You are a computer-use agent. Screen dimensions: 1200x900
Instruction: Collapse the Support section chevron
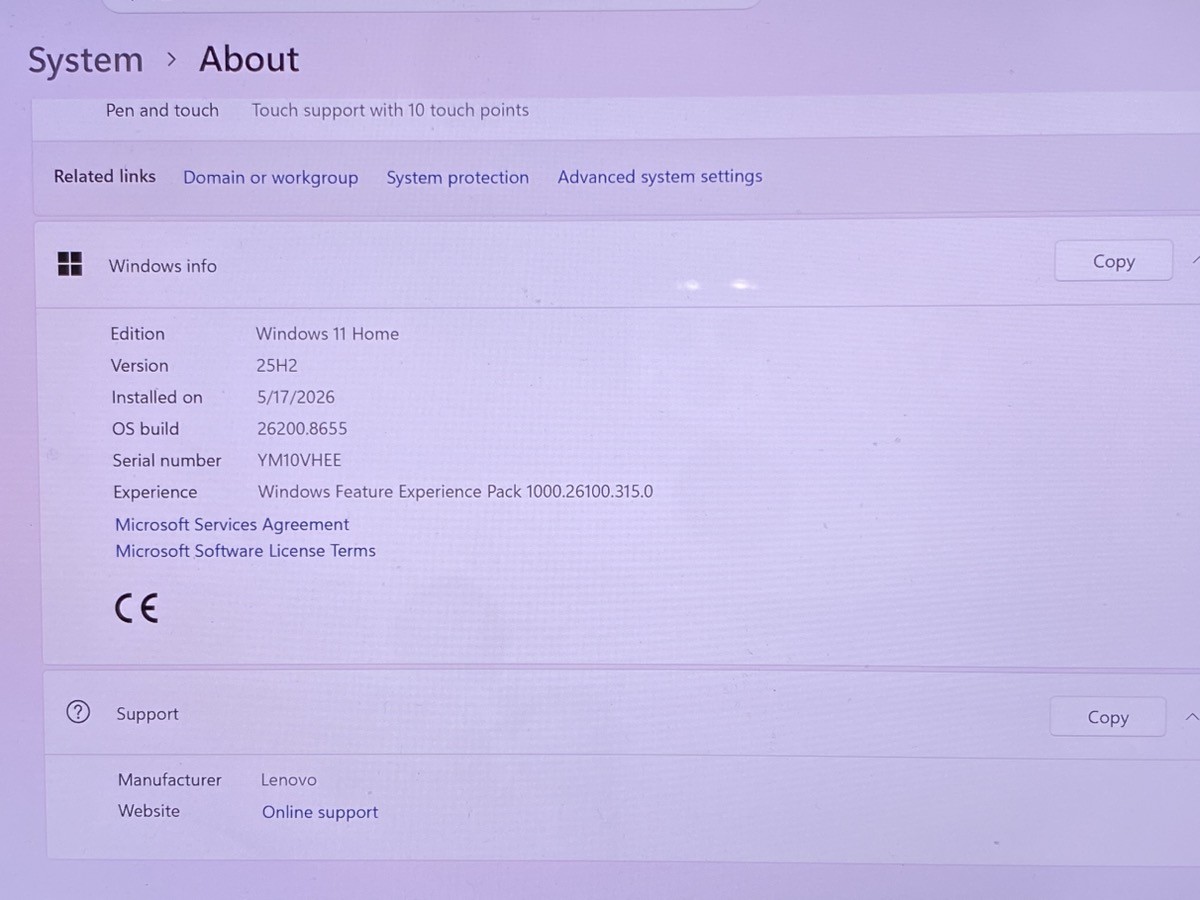tap(1191, 717)
